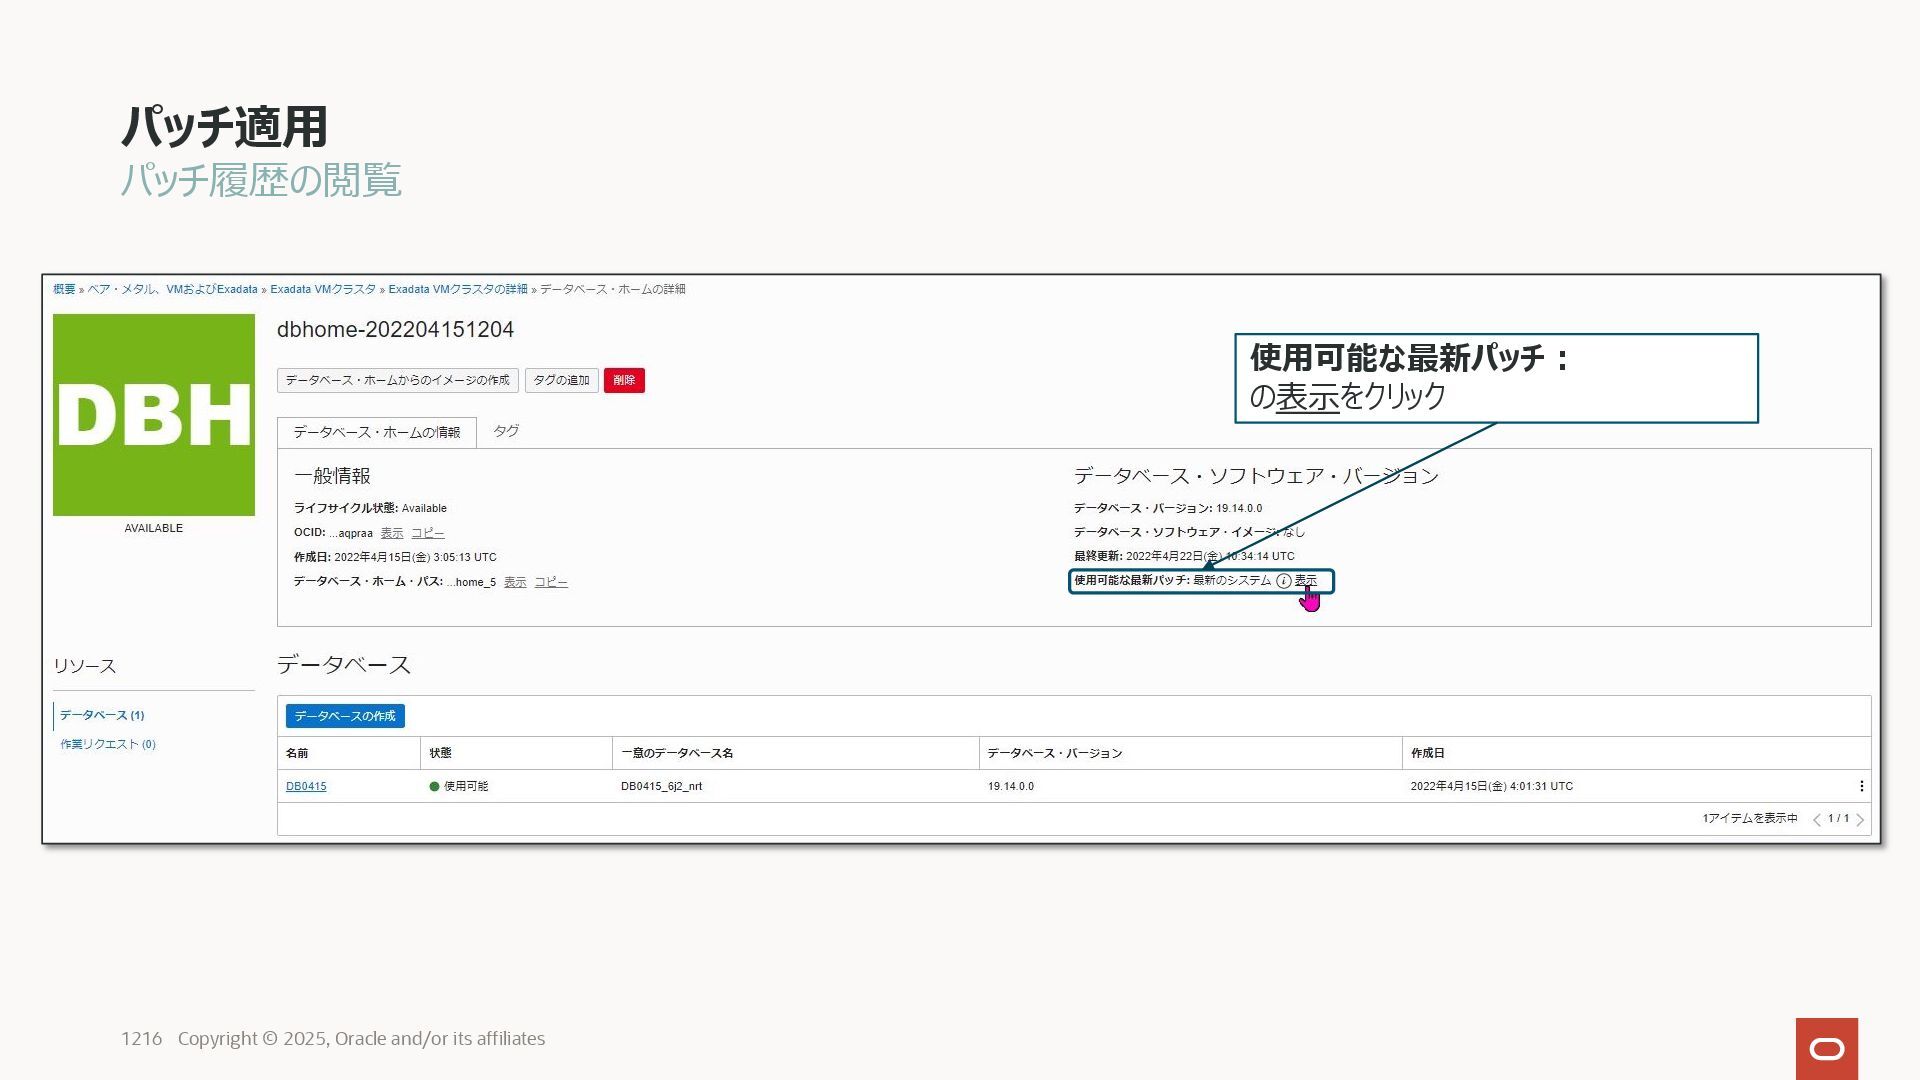Click the タグの追加 button
The image size is (1920, 1080).
[x=561, y=380]
